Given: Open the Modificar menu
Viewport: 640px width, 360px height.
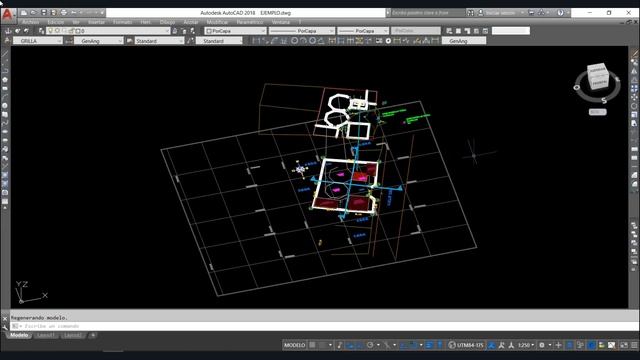Looking at the screenshot, I should click(x=217, y=22).
